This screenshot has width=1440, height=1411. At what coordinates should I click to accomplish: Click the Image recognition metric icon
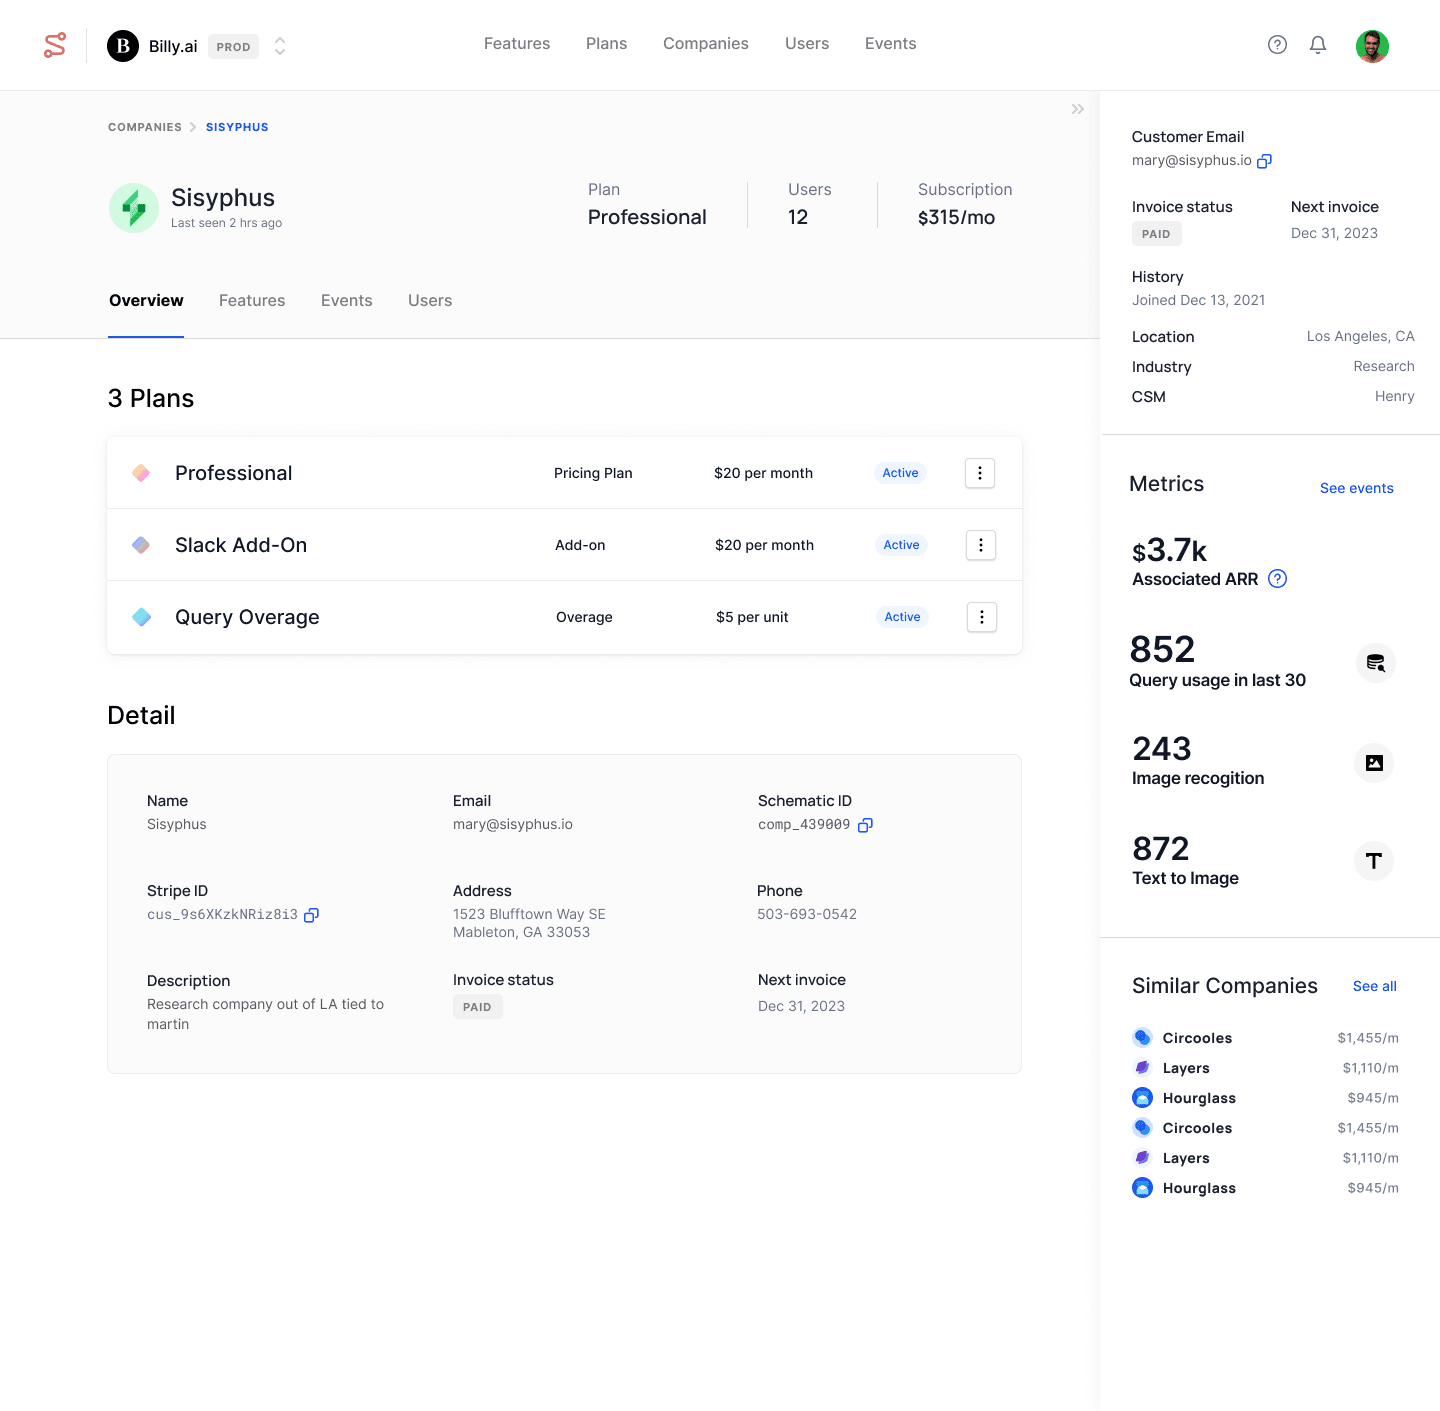(x=1374, y=763)
